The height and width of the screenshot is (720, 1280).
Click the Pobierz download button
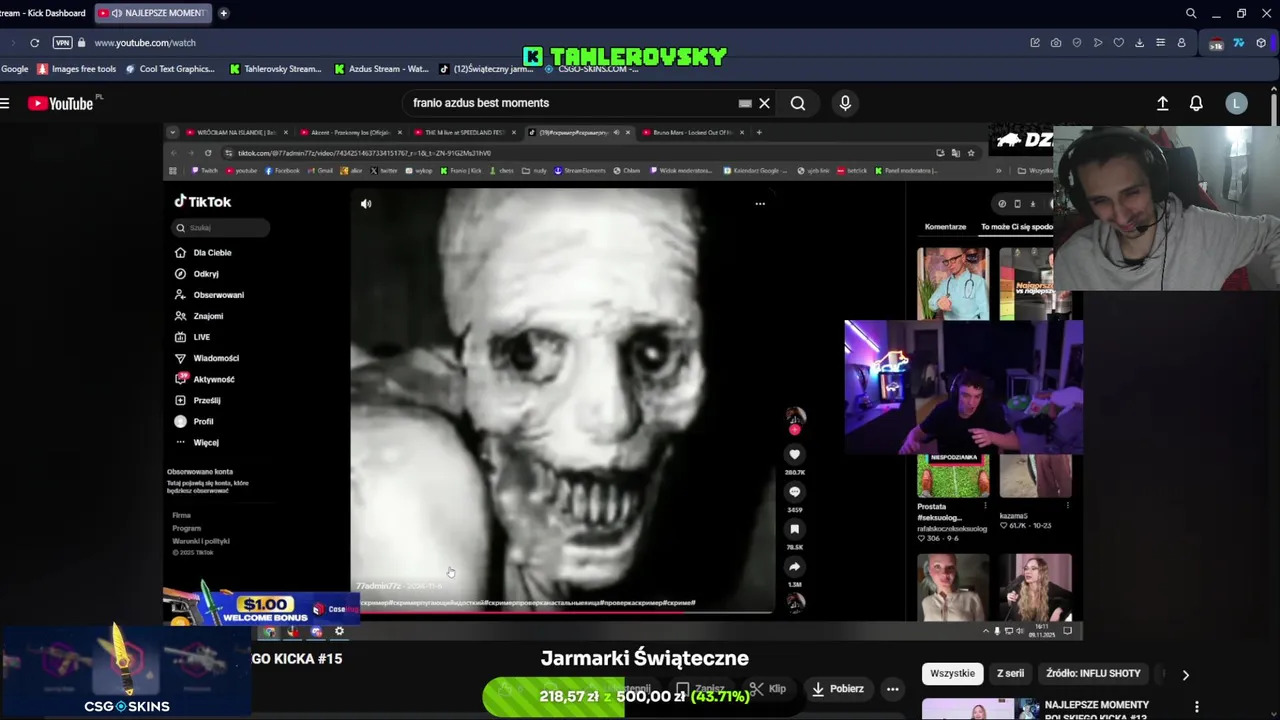[x=837, y=689]
